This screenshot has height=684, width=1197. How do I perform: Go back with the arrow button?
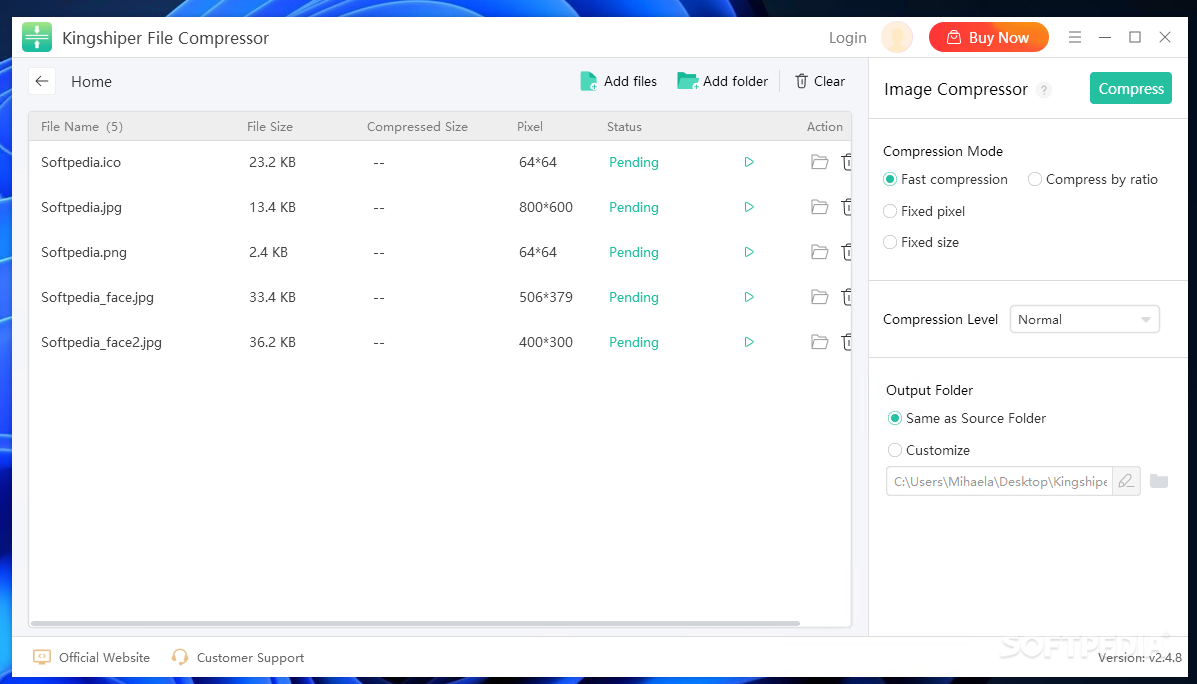(42, 81)
